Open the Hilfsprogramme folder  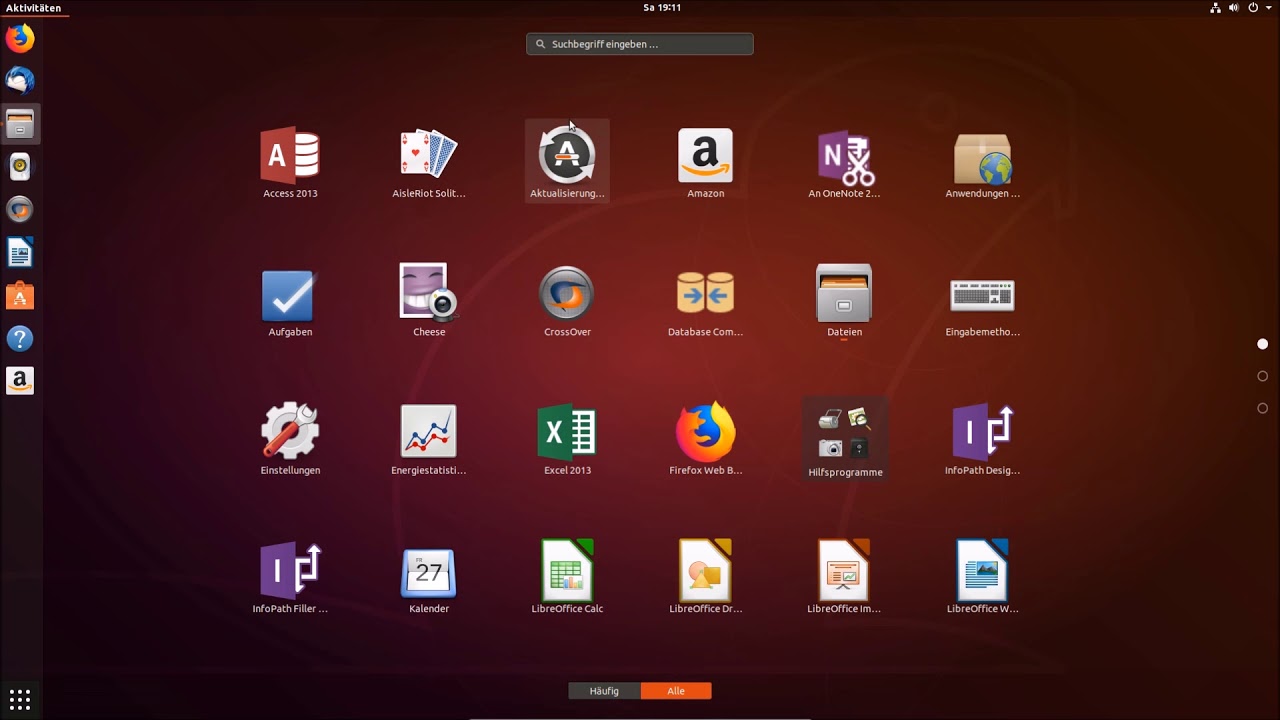[x=845, y=440]
